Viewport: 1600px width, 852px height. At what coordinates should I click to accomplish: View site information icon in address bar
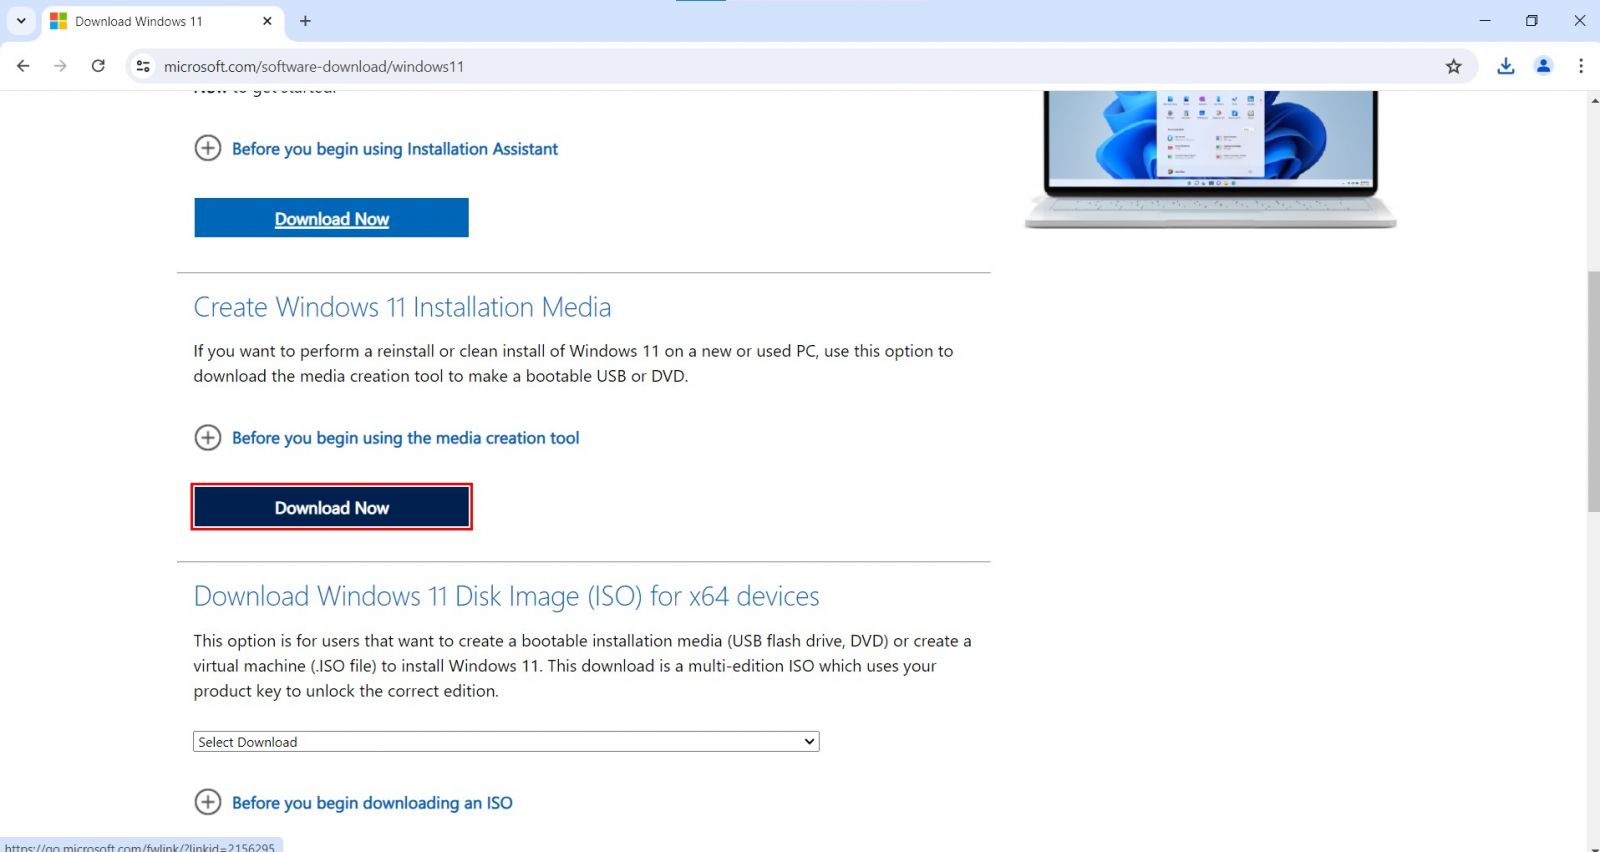click(x=143, y=66)
